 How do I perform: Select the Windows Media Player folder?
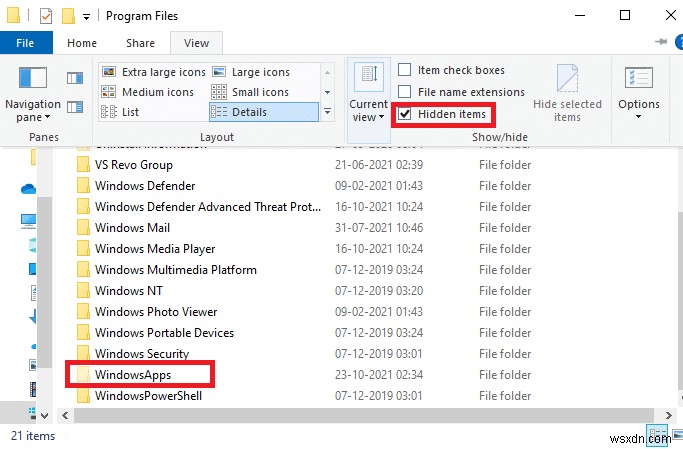click(155, 248)
